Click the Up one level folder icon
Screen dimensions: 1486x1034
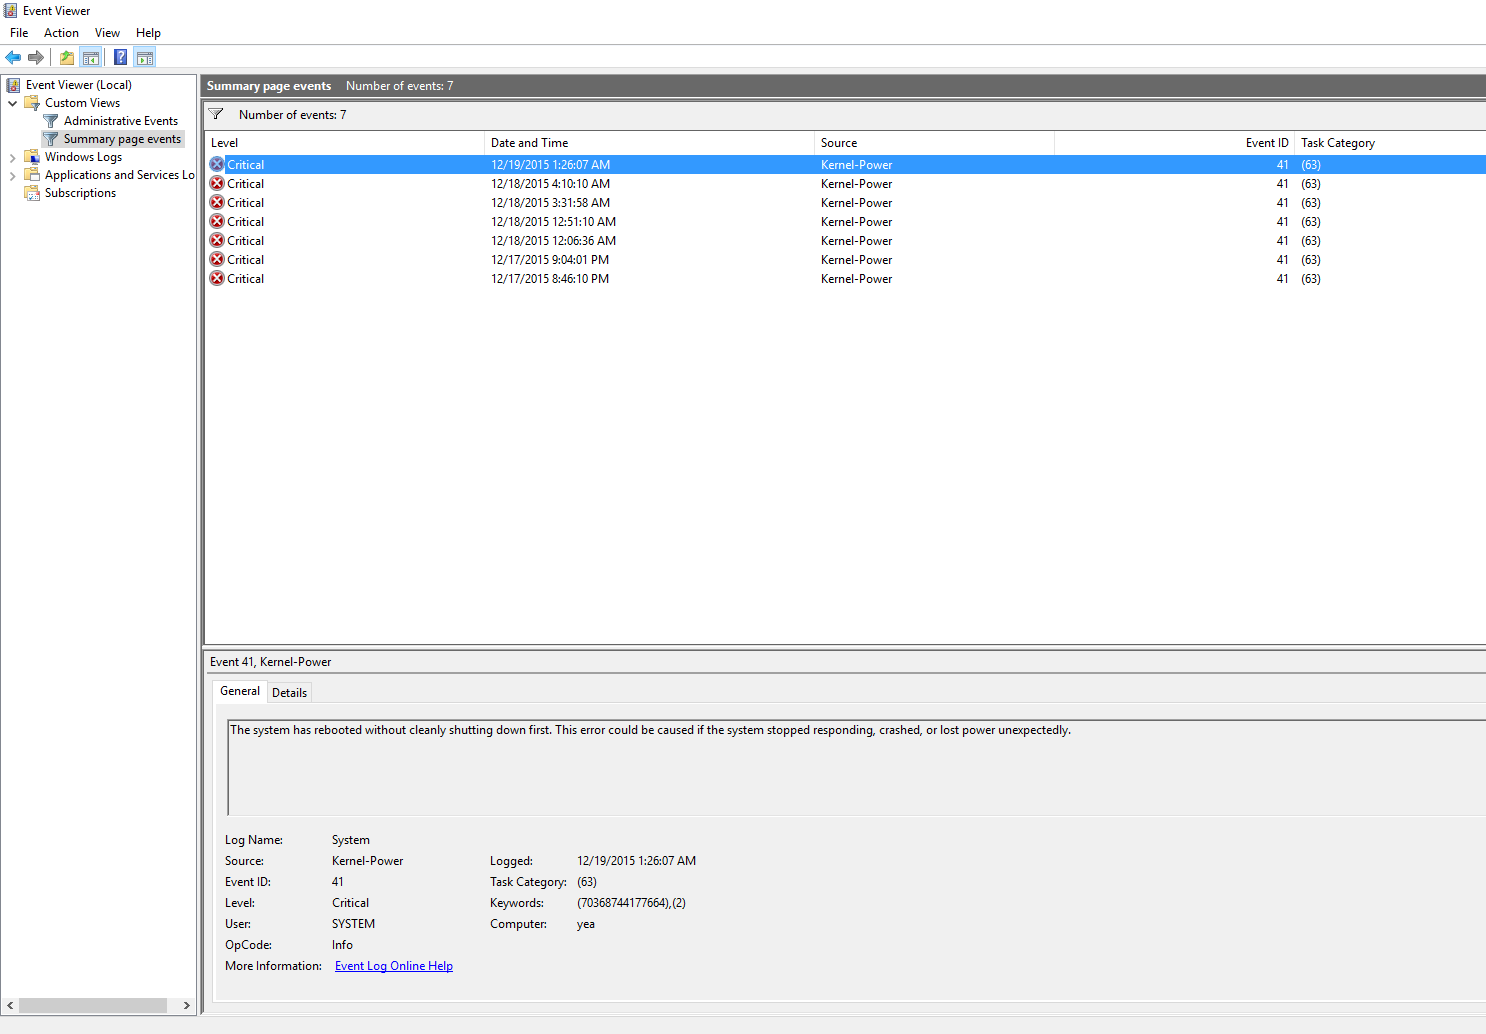point(67,57)
